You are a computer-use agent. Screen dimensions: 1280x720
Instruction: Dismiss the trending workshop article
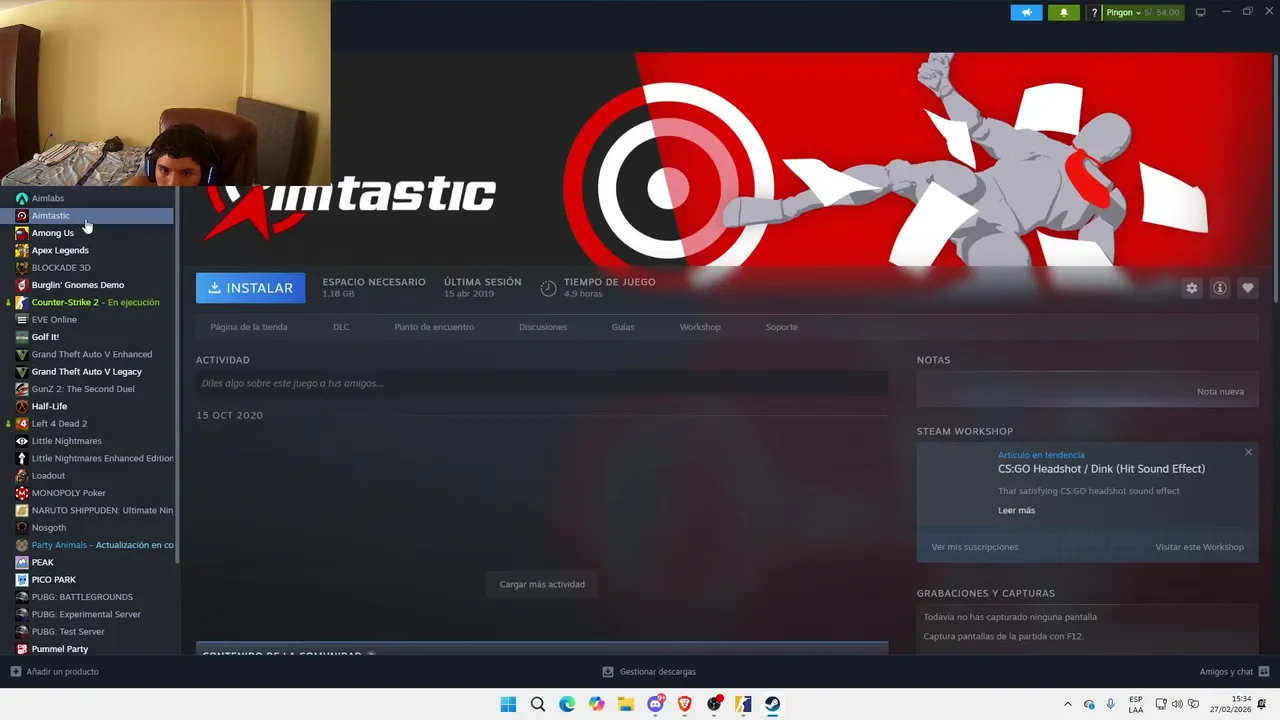(x=1248, y=453)
